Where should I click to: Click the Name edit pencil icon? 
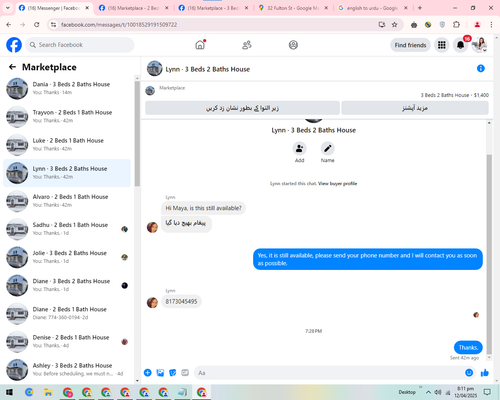click(328, 148)
